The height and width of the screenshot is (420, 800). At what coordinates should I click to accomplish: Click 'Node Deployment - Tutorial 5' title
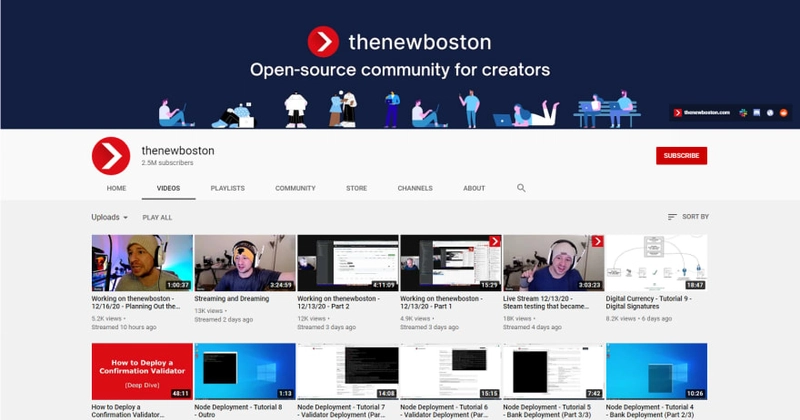[x=547, y=411]
